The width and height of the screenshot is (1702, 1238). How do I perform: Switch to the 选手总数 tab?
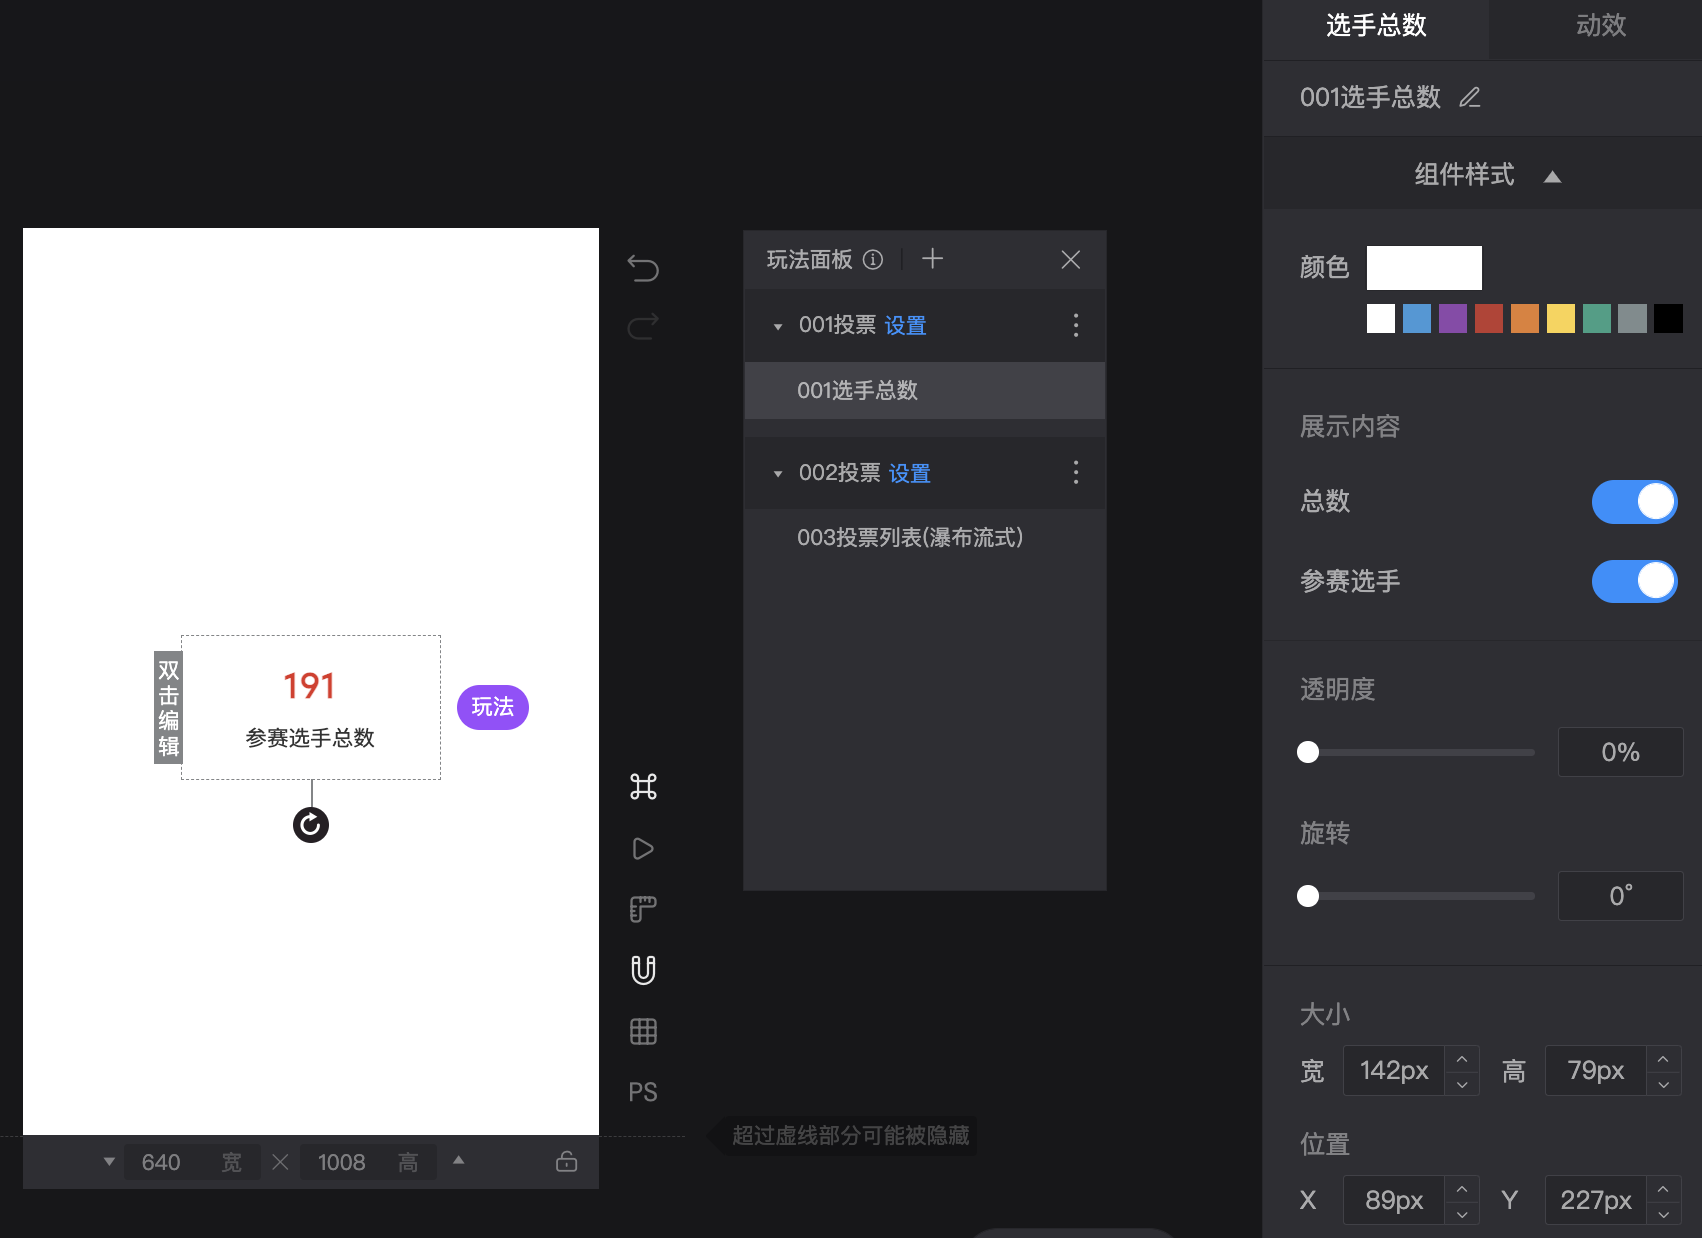[x=1376, y=26]
